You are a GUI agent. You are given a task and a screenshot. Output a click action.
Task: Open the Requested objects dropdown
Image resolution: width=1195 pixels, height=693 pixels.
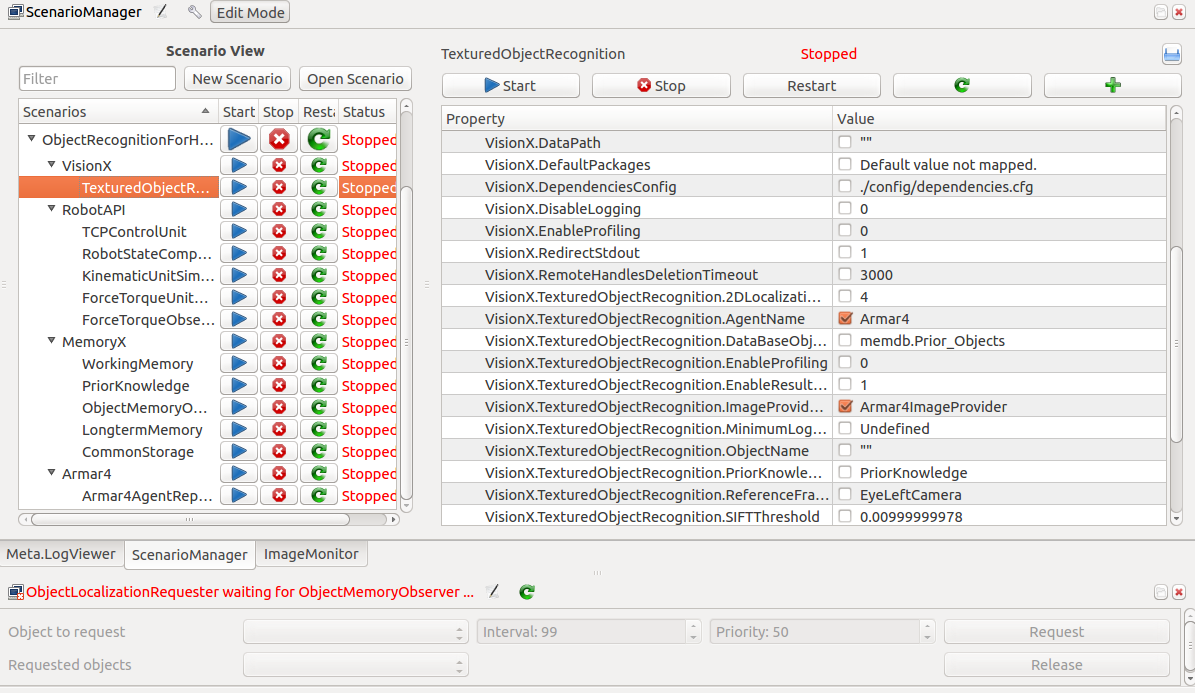tap(355, 665)
